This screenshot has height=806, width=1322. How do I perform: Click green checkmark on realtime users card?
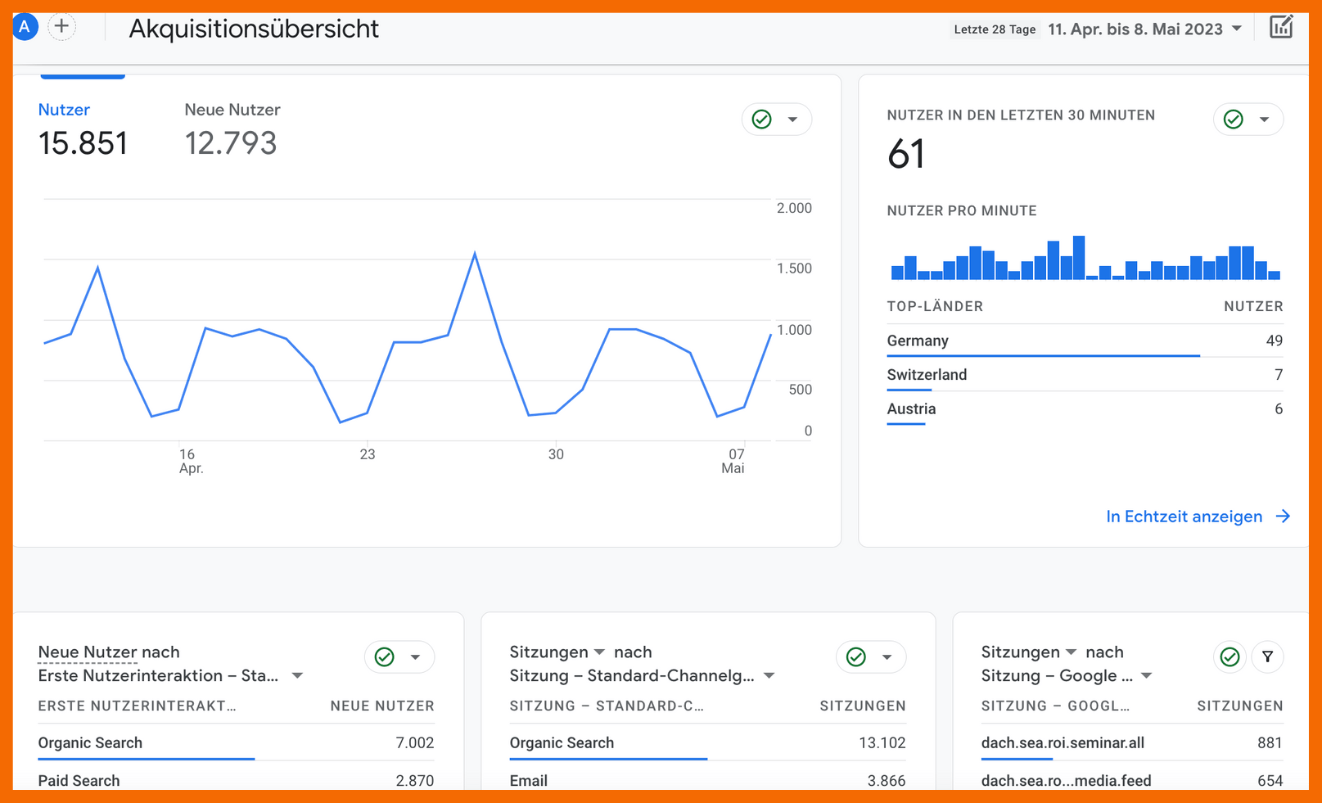(1234, 120)
